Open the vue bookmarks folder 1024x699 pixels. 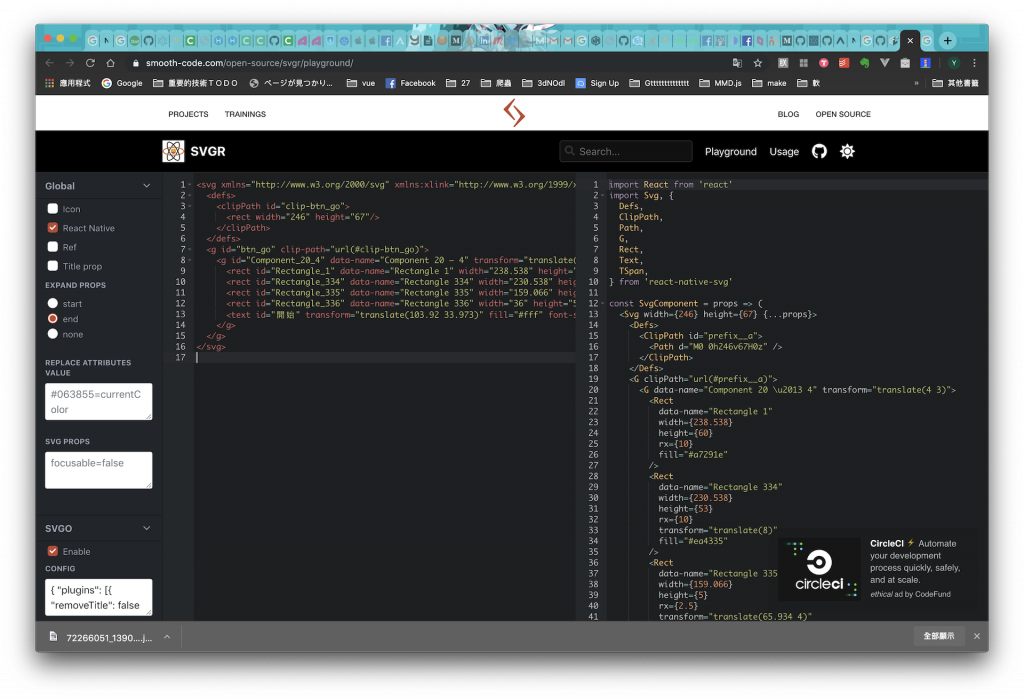point(360,83)
